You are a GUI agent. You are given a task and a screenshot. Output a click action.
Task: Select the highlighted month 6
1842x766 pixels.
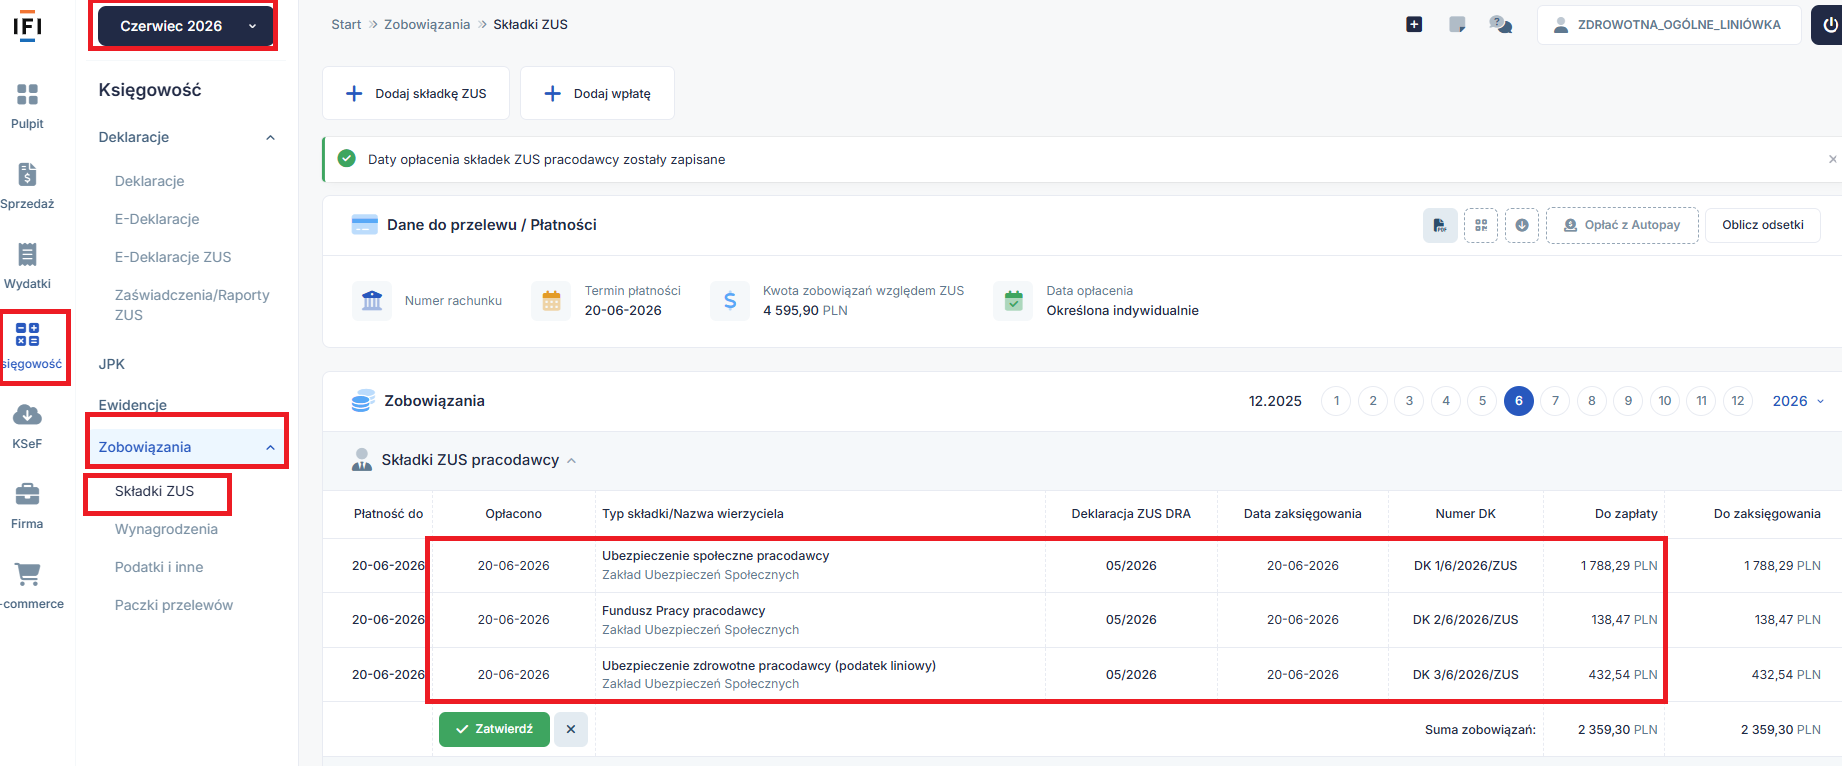click(1518, 401)
